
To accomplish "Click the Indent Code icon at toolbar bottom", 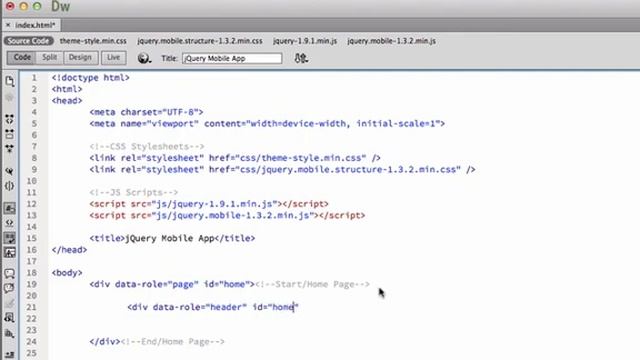I will (9, 354).
